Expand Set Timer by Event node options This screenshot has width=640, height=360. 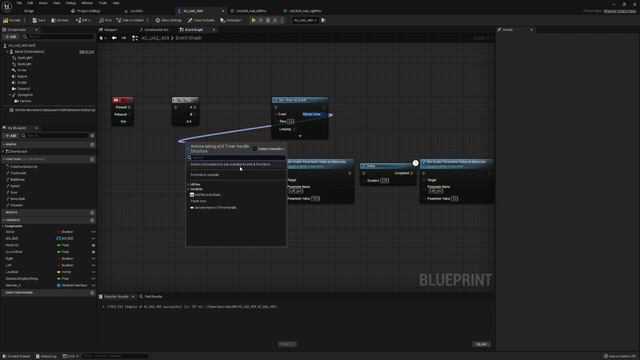[x=300, y=136]
